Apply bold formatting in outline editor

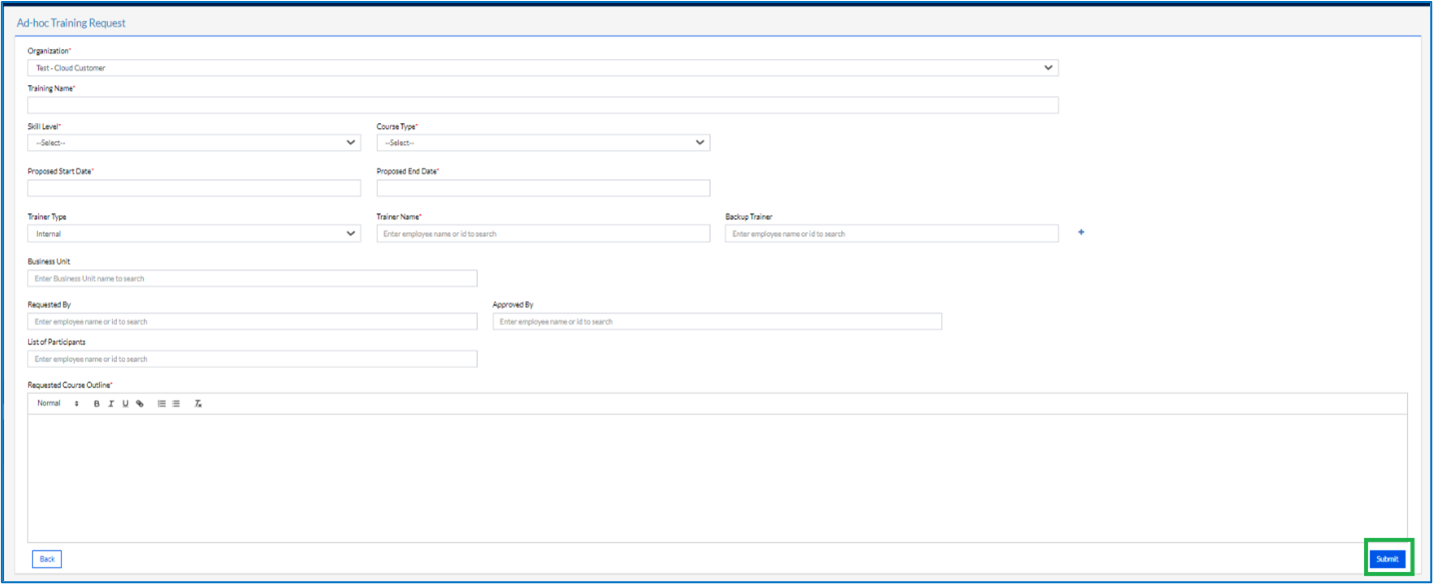pyautogui.click(x=97, y=404)
